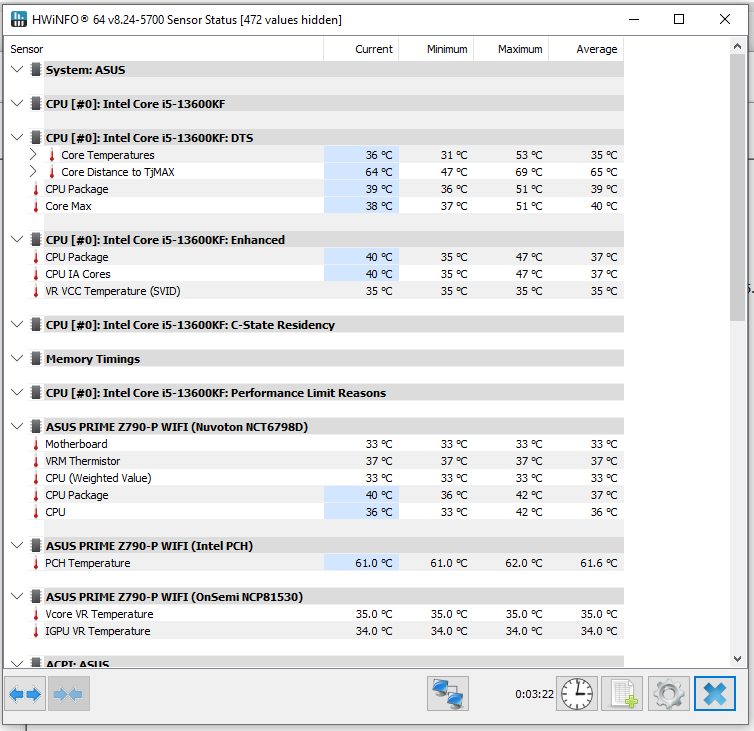Click scrollbar up arrow
This screenshot has width=754, height=731.
pos(737,47)
